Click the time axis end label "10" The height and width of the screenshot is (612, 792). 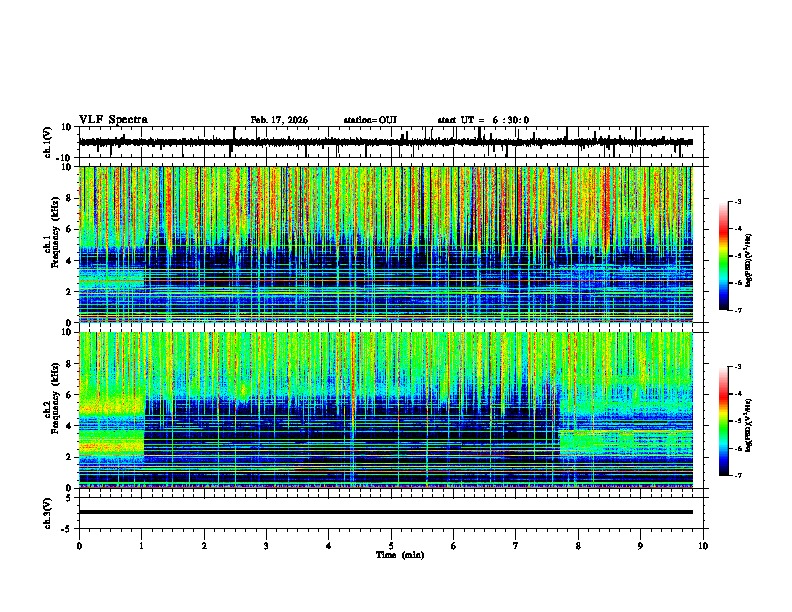pyautogui.click(x=703, y=546)
